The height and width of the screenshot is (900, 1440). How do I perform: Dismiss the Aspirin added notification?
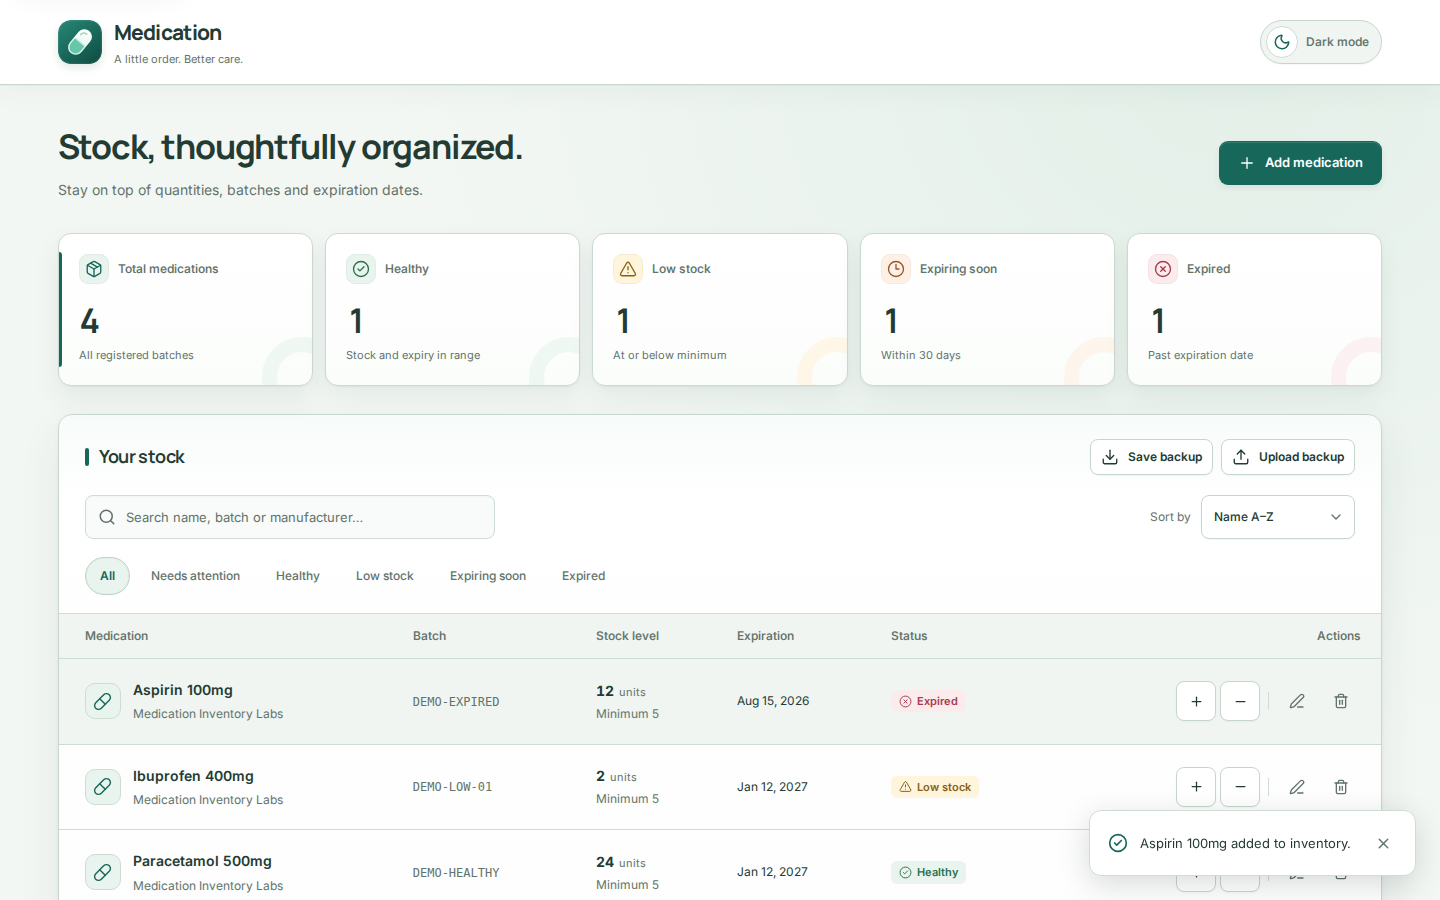tap(1383, 843)
